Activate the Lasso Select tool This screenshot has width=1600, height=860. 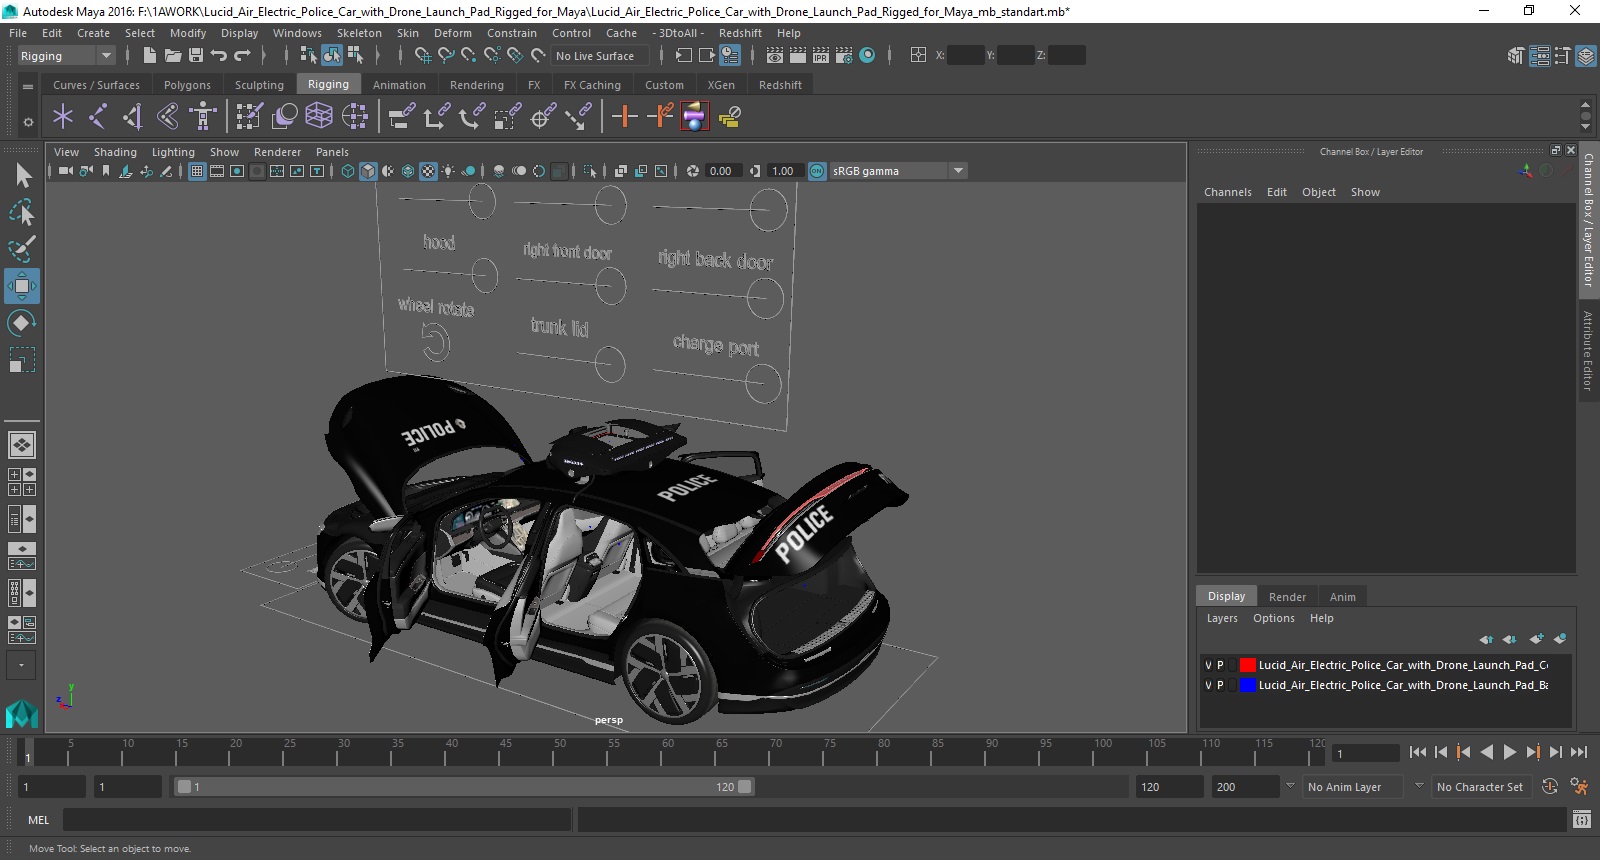pos(22,212)
